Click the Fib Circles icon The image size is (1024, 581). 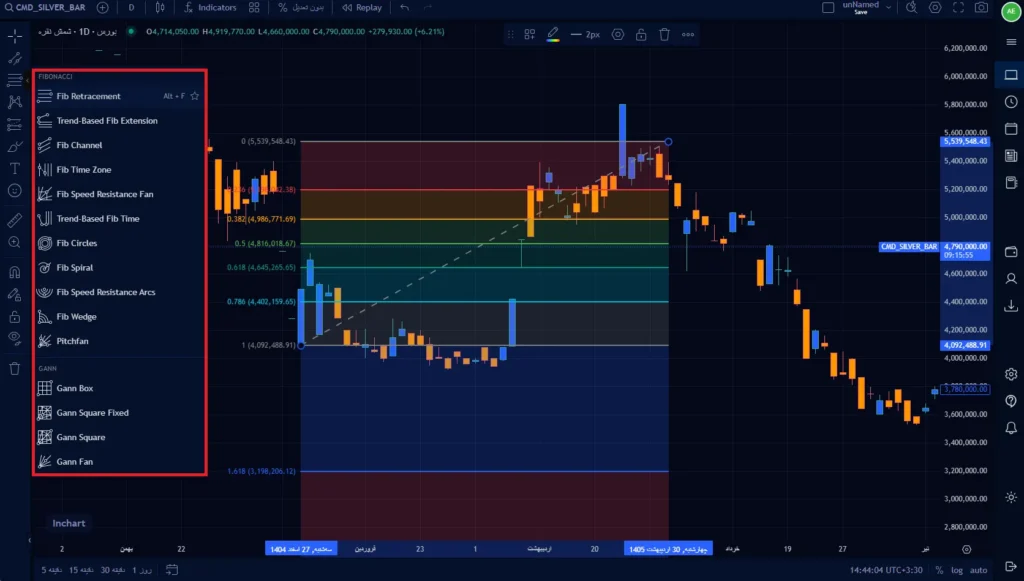tap(44, 243)
